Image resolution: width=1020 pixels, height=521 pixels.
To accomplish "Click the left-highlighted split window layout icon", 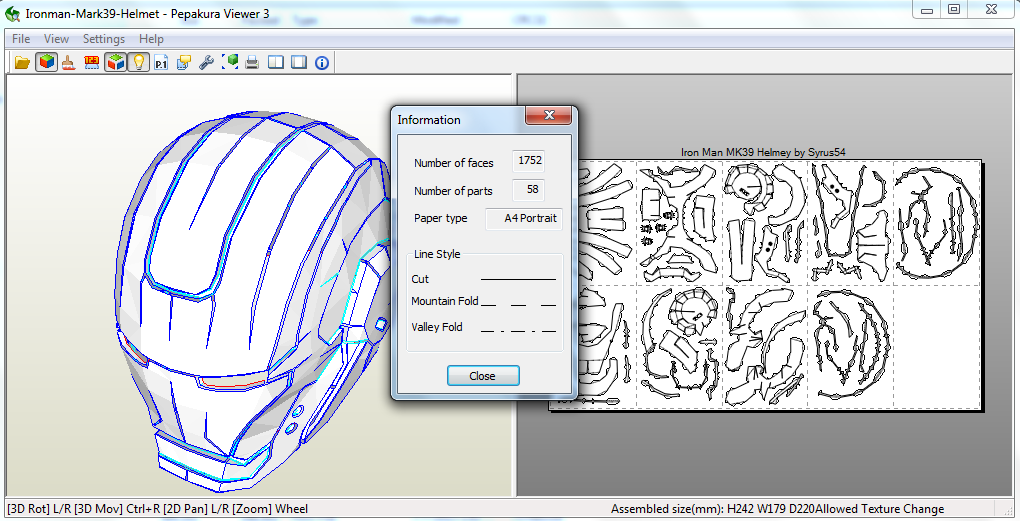I will pos(276,62).
